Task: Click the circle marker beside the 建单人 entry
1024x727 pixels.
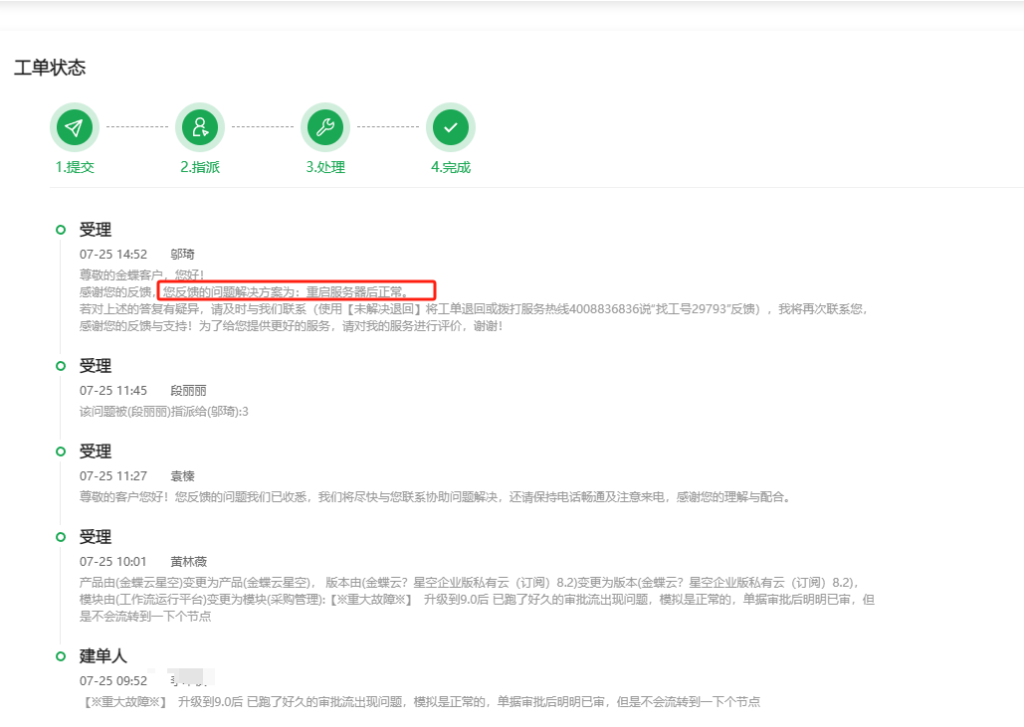Action: click(x=62, y=655)
